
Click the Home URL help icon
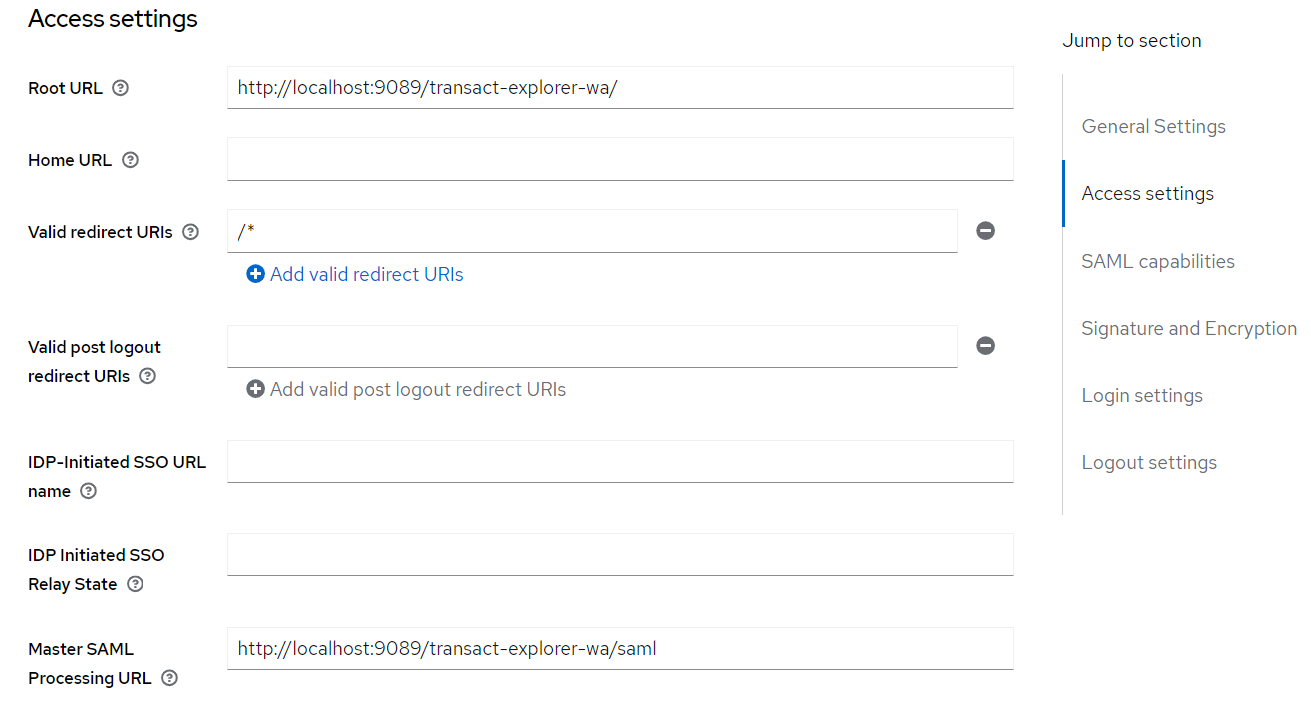[x=130, y=160]
